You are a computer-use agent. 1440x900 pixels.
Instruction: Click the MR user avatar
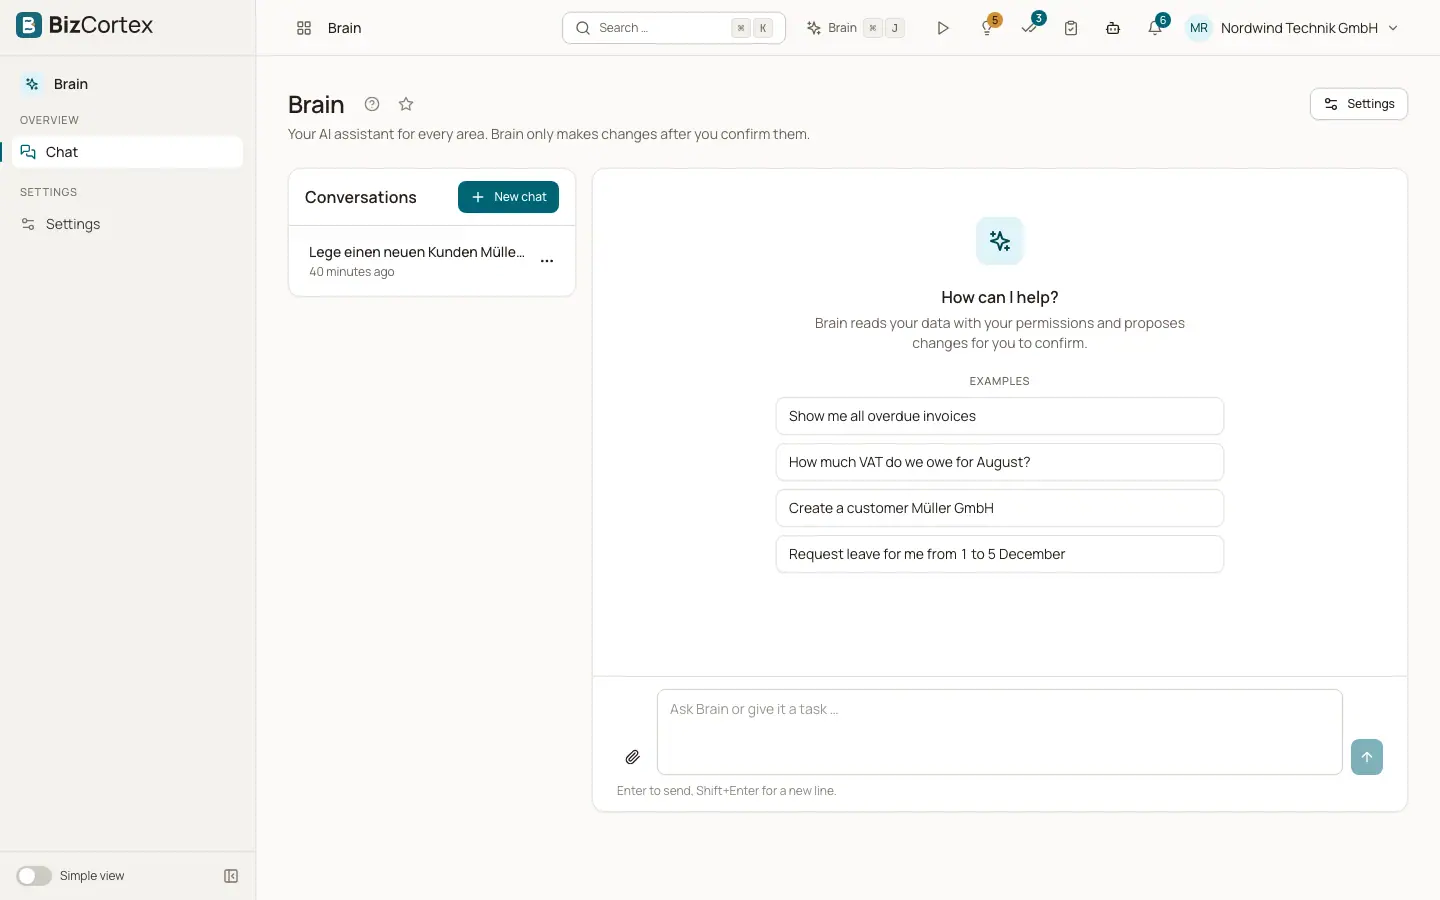tap(1199, 28)
